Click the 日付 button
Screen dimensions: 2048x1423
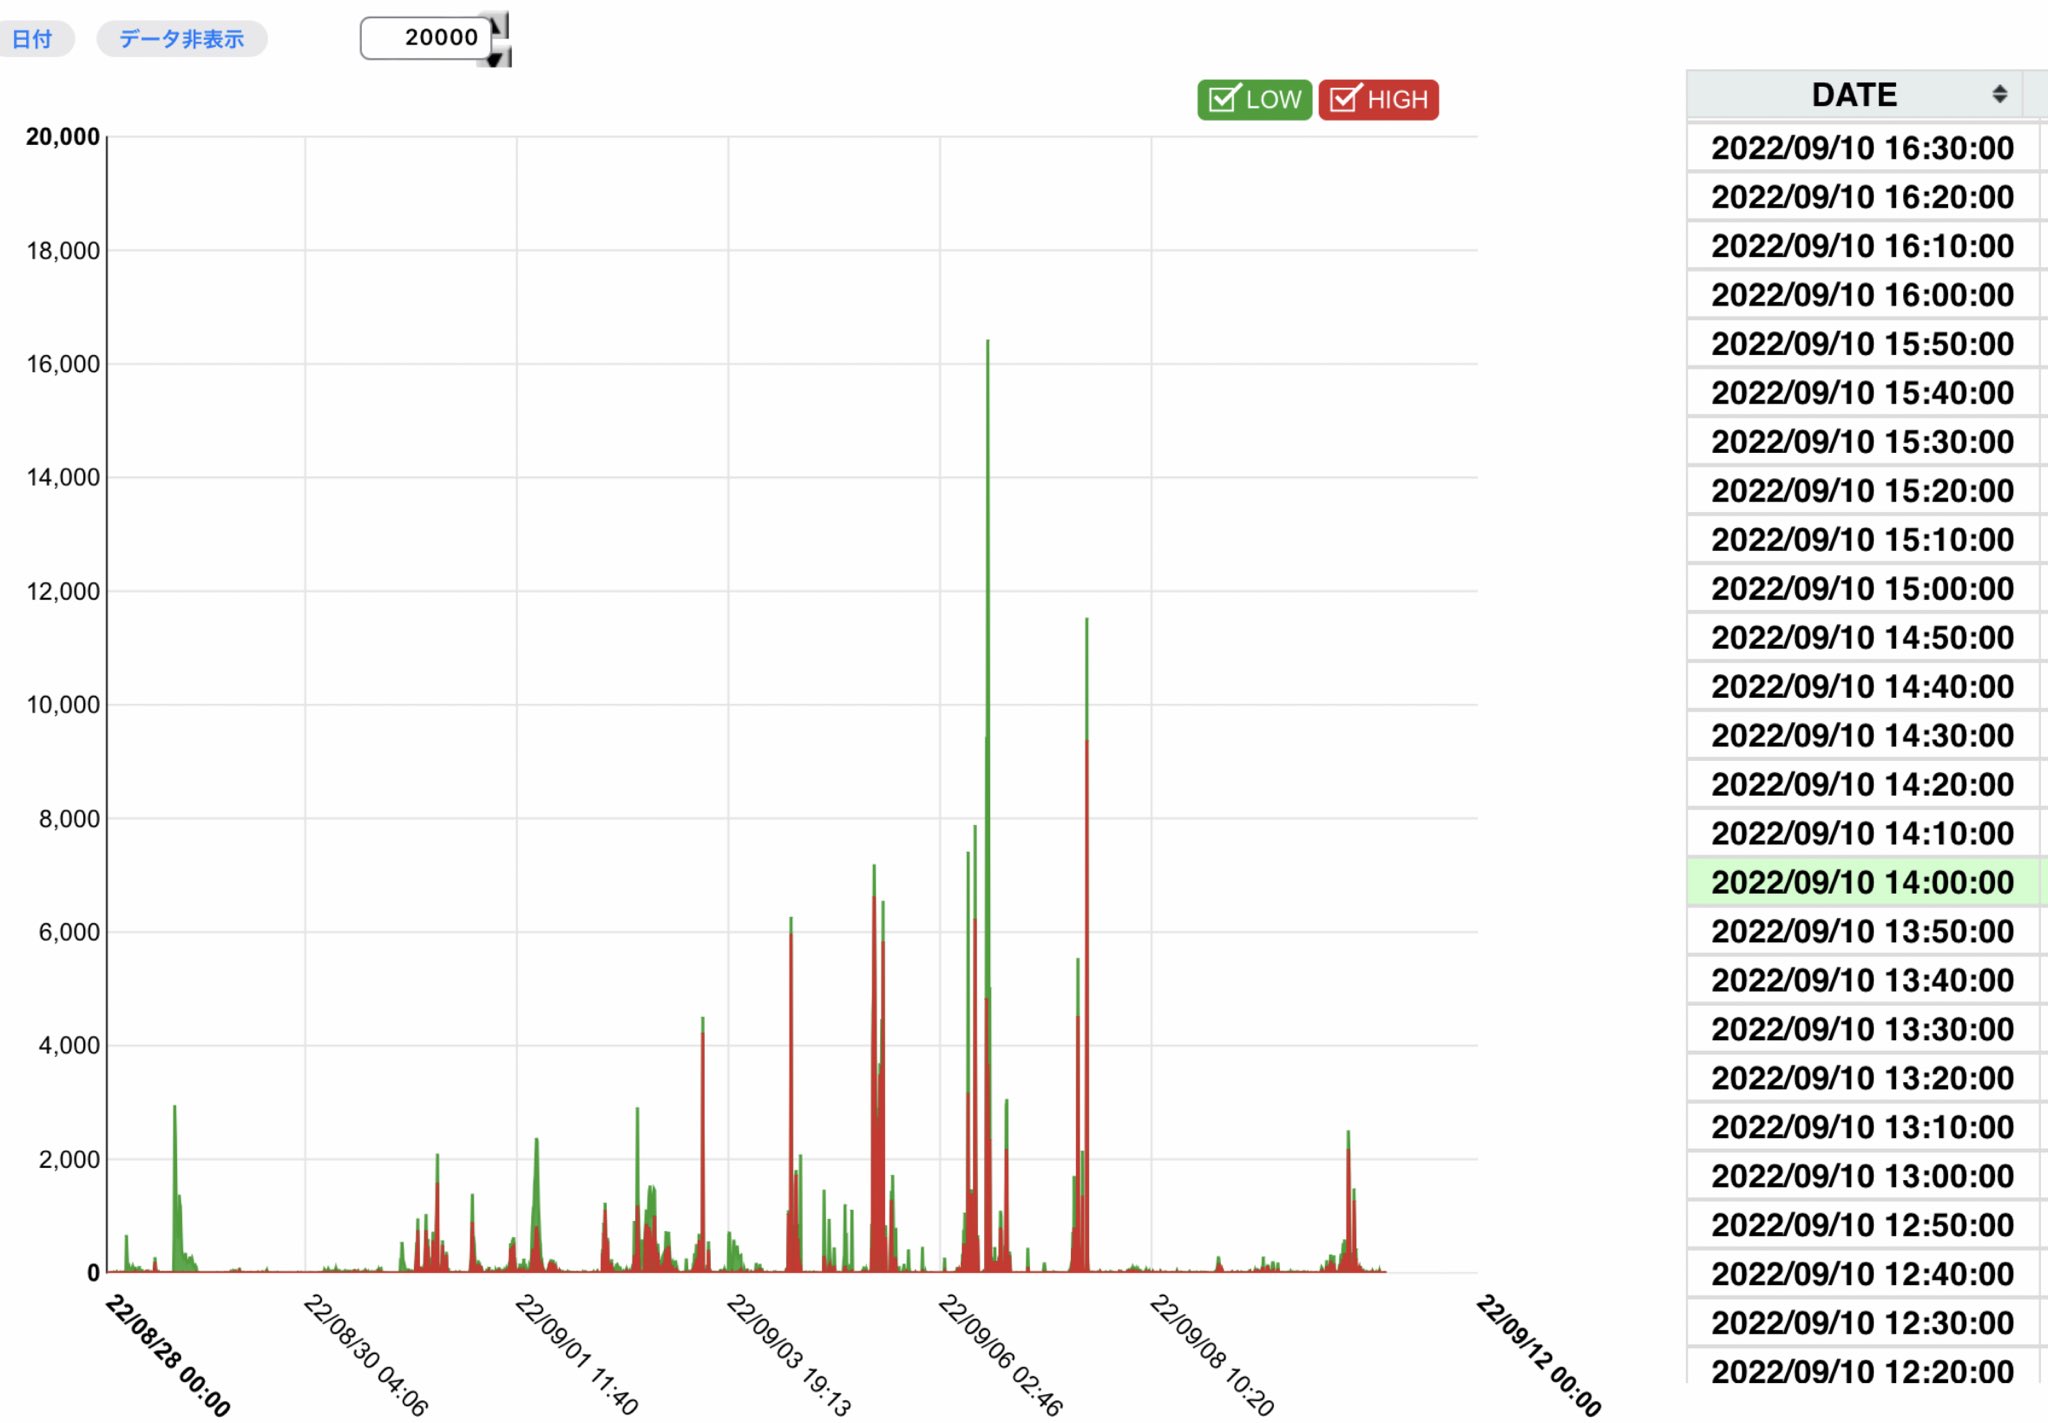tap(33, 39)
